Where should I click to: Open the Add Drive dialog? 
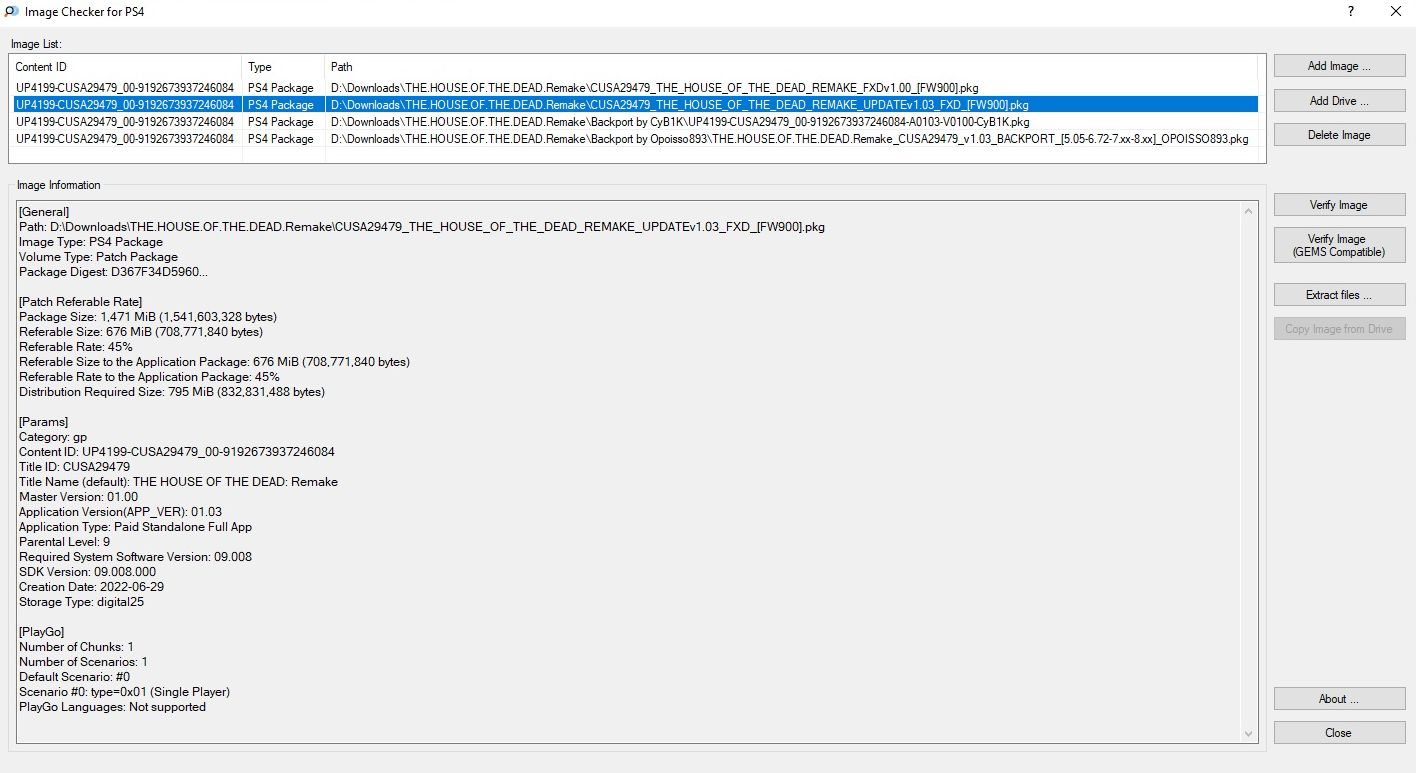[x=1339, y=101]
